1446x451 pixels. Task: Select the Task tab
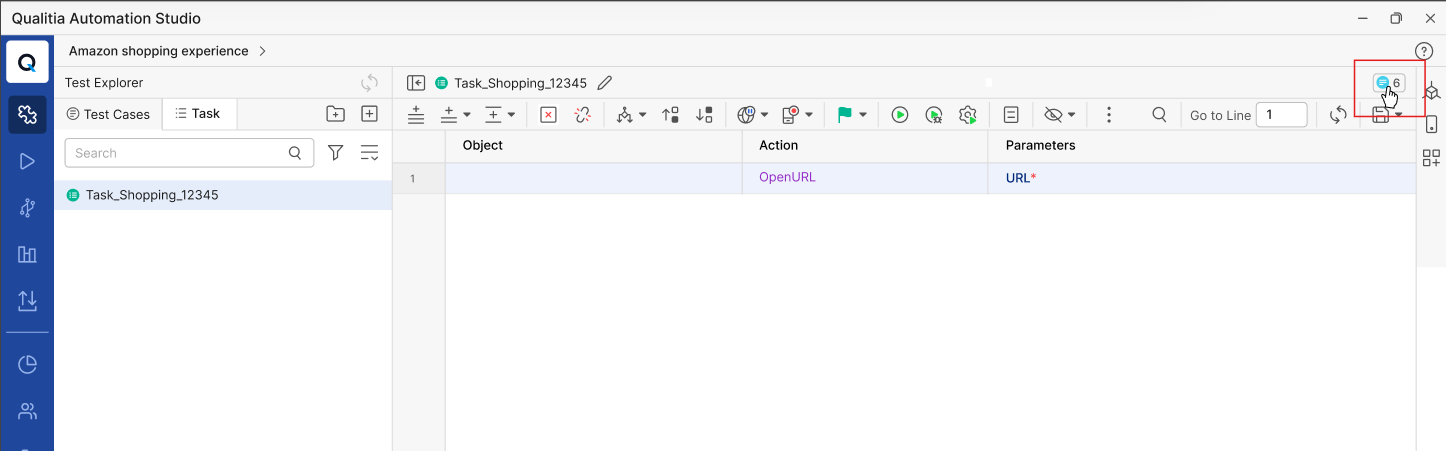[198, 114]
